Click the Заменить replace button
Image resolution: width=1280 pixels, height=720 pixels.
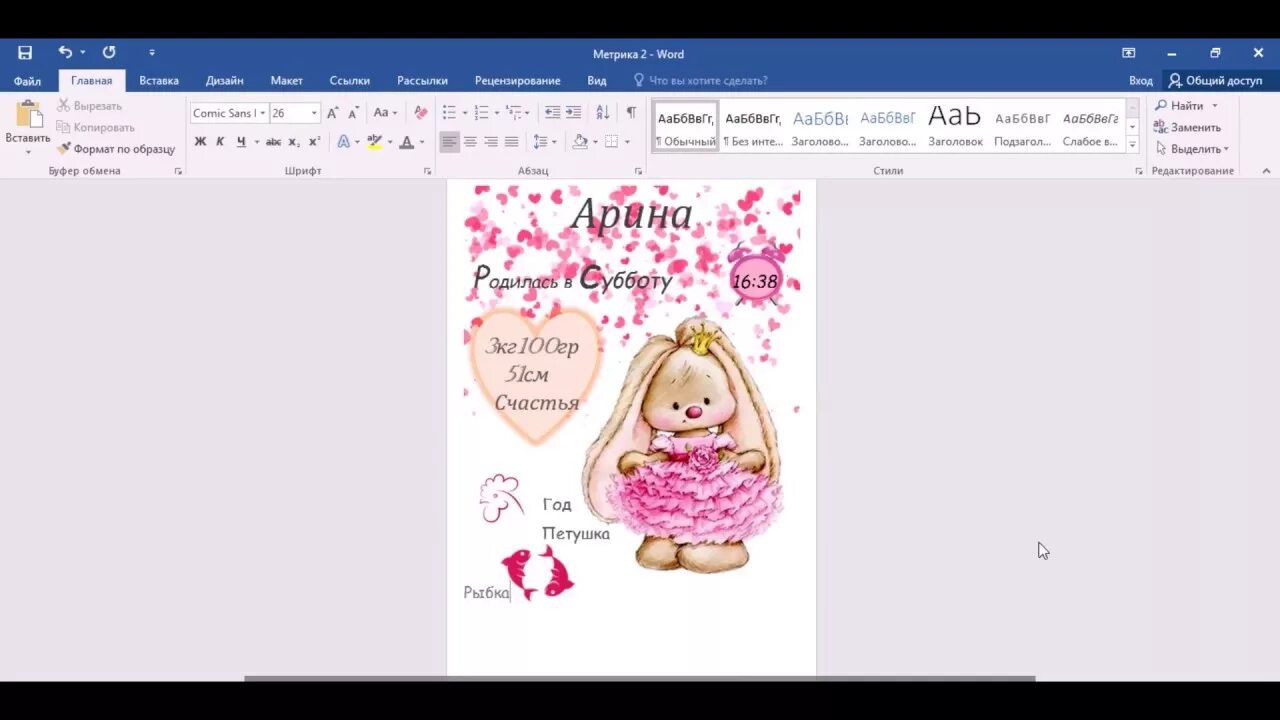click(x=1187, y=127)
